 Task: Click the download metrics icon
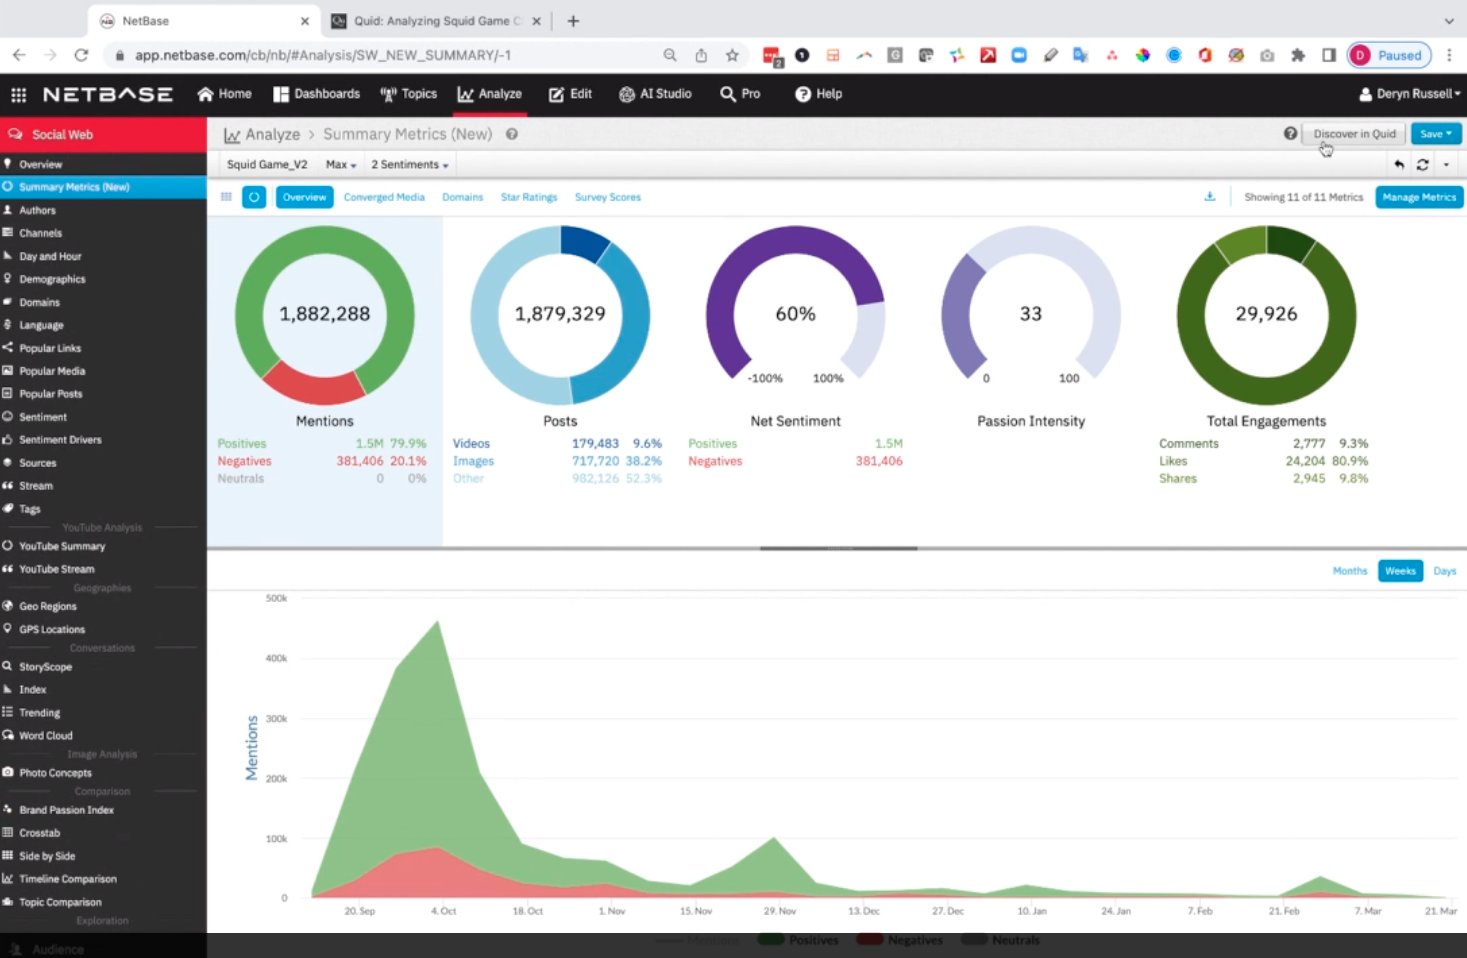pyautogui.click(x=1209, y=197)
